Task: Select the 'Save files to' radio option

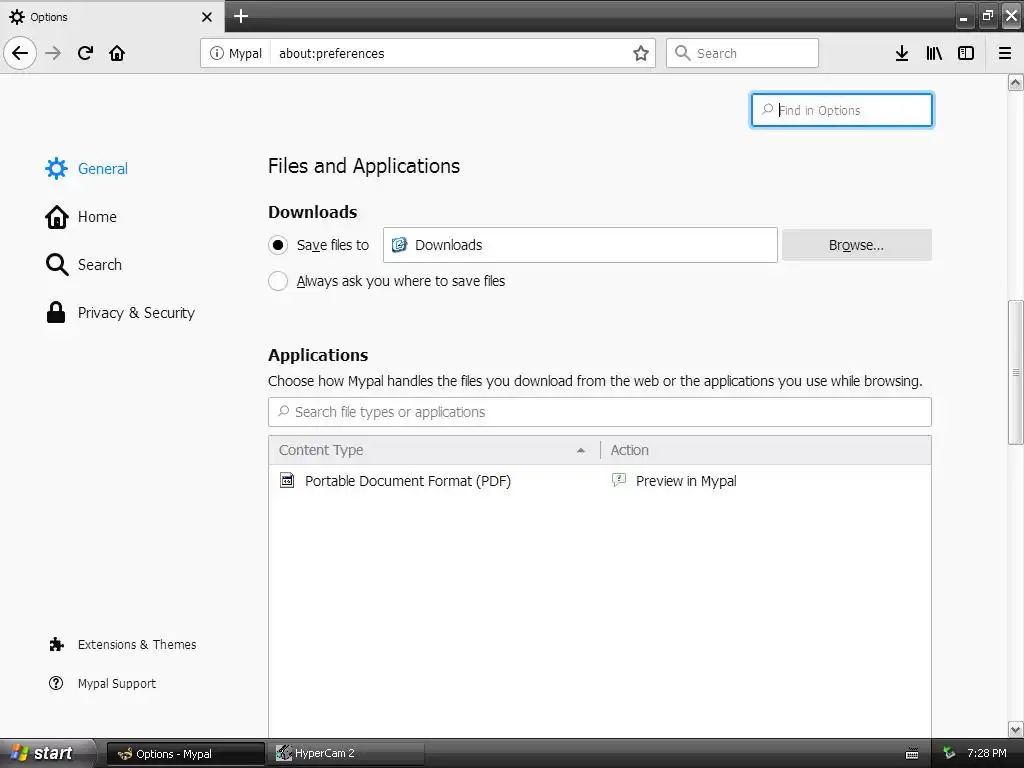Action: pyautogui.click(x=278, y=245)
